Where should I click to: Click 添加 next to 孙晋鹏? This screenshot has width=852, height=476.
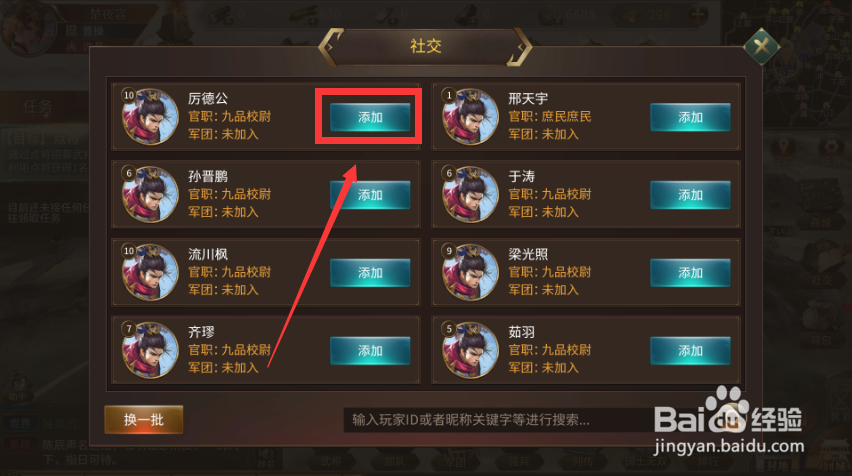coord(370,195)
